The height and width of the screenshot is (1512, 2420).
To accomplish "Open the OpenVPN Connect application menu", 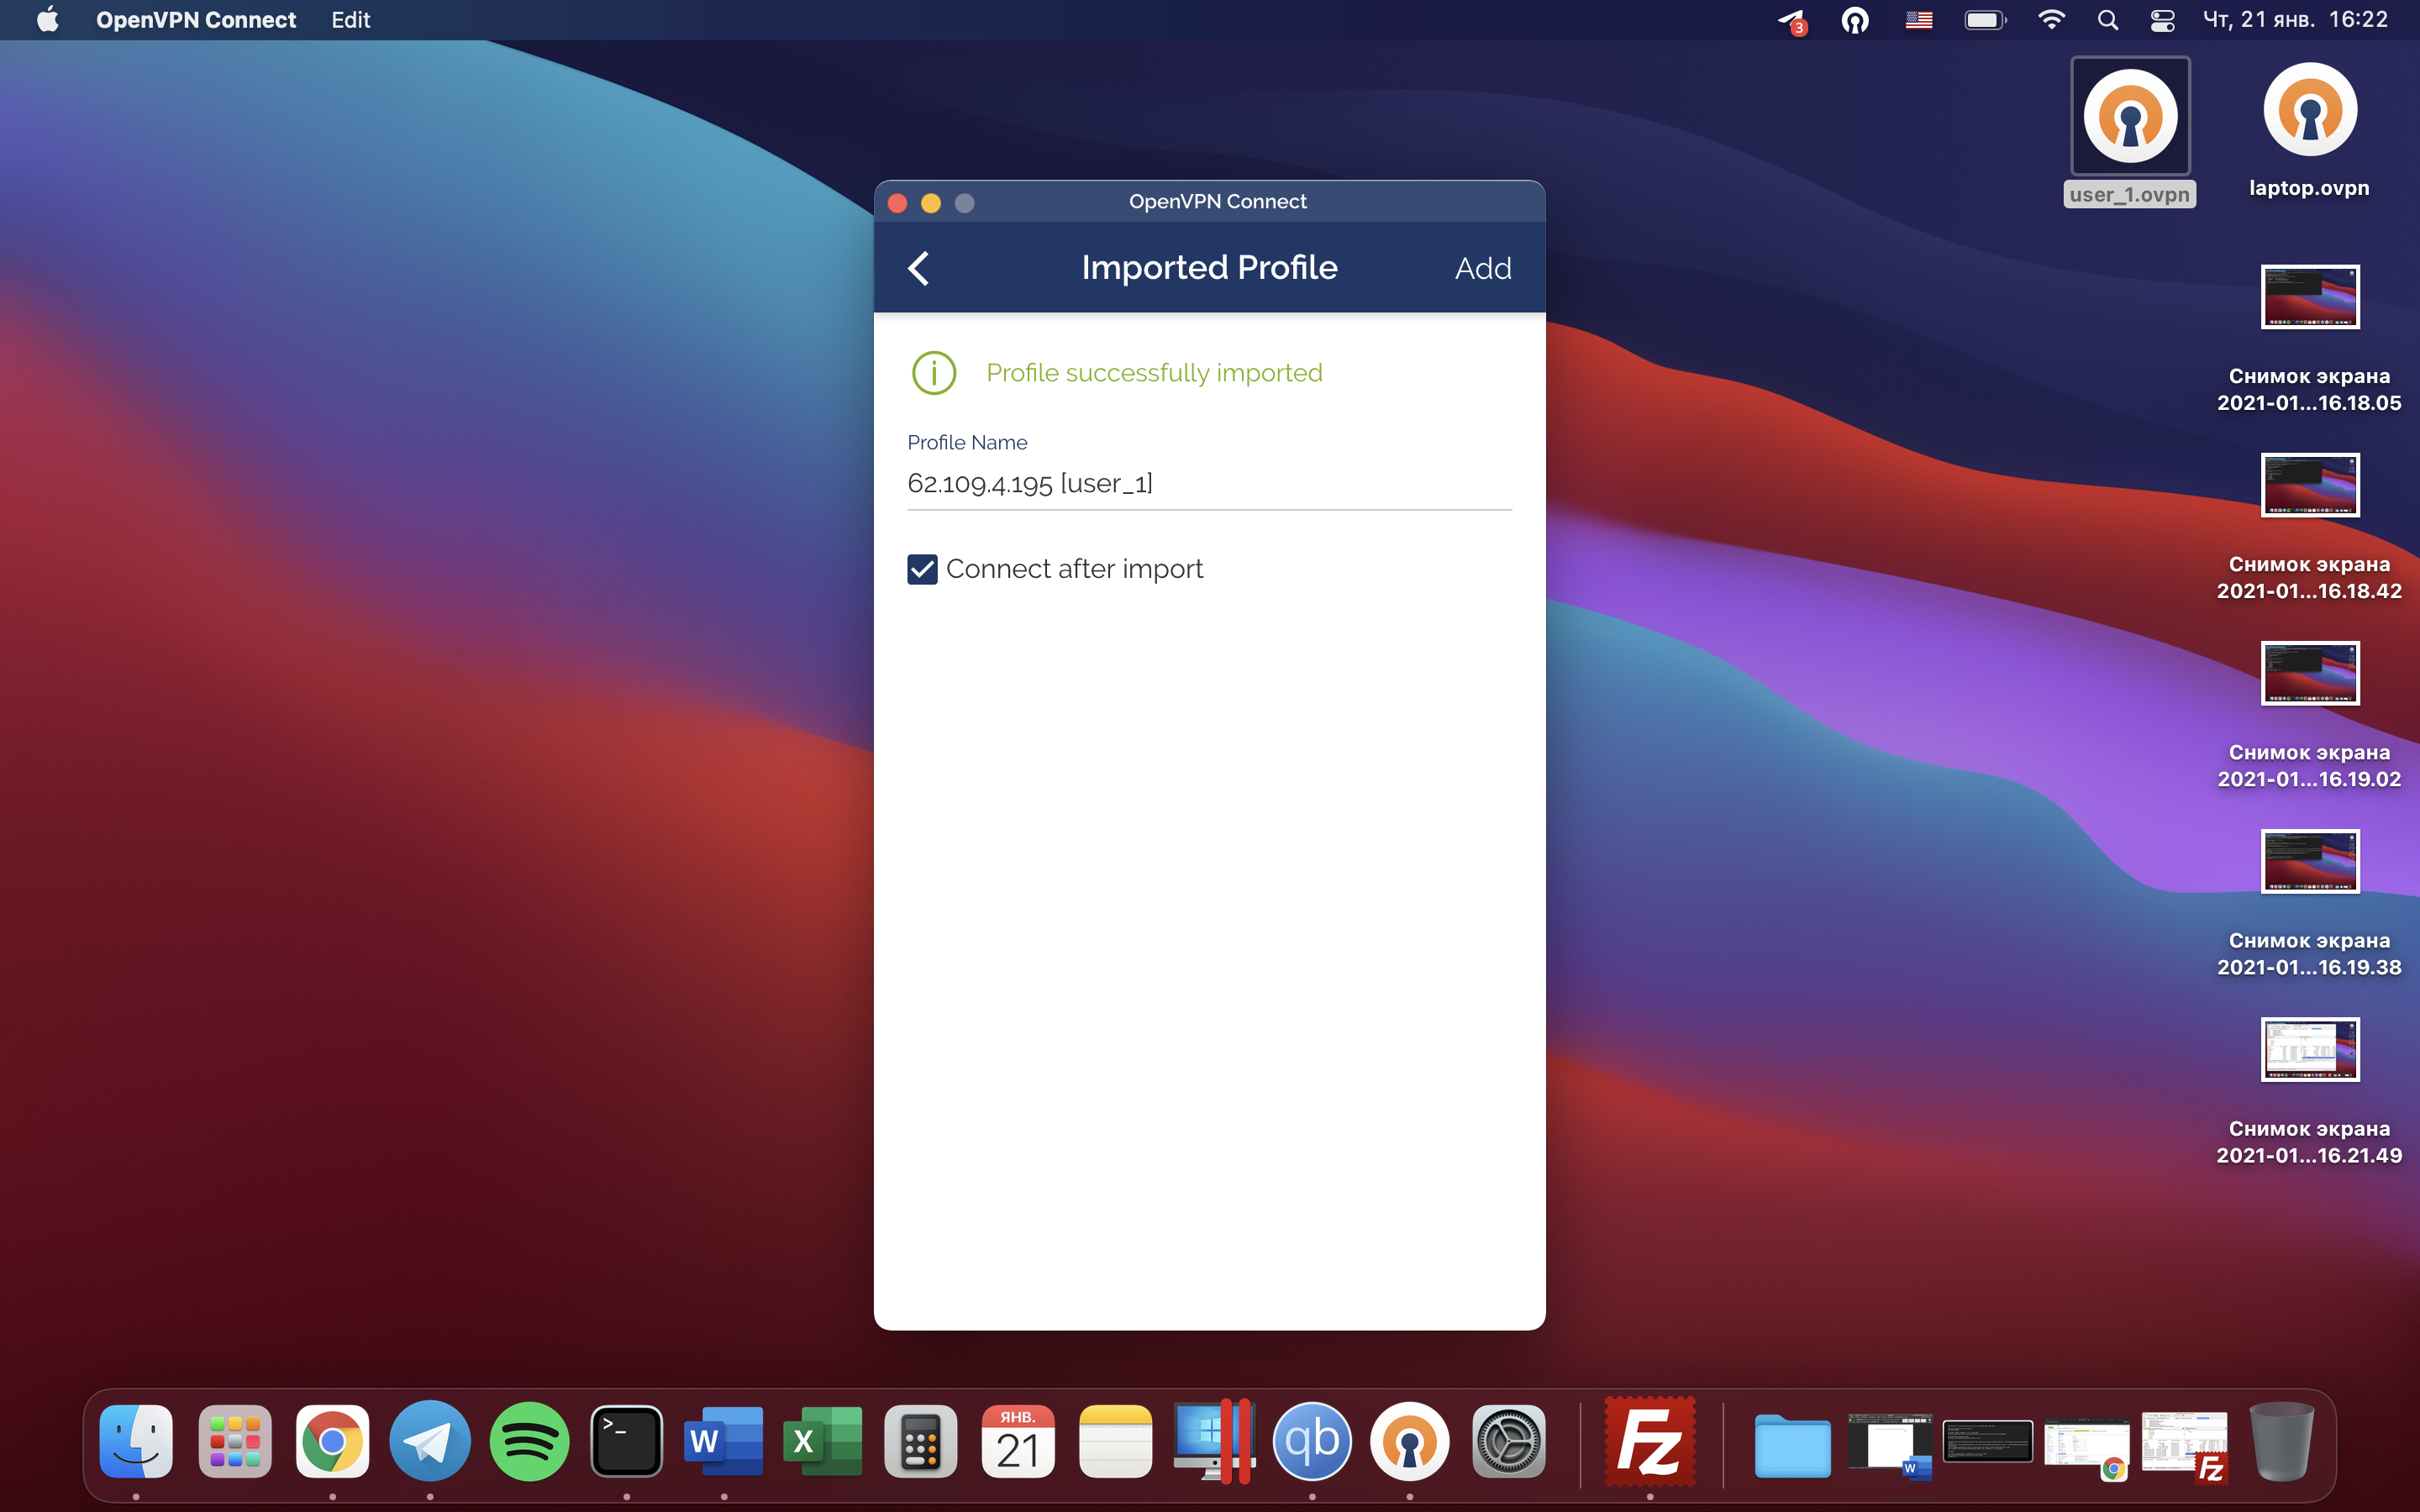I will [196, 20].
